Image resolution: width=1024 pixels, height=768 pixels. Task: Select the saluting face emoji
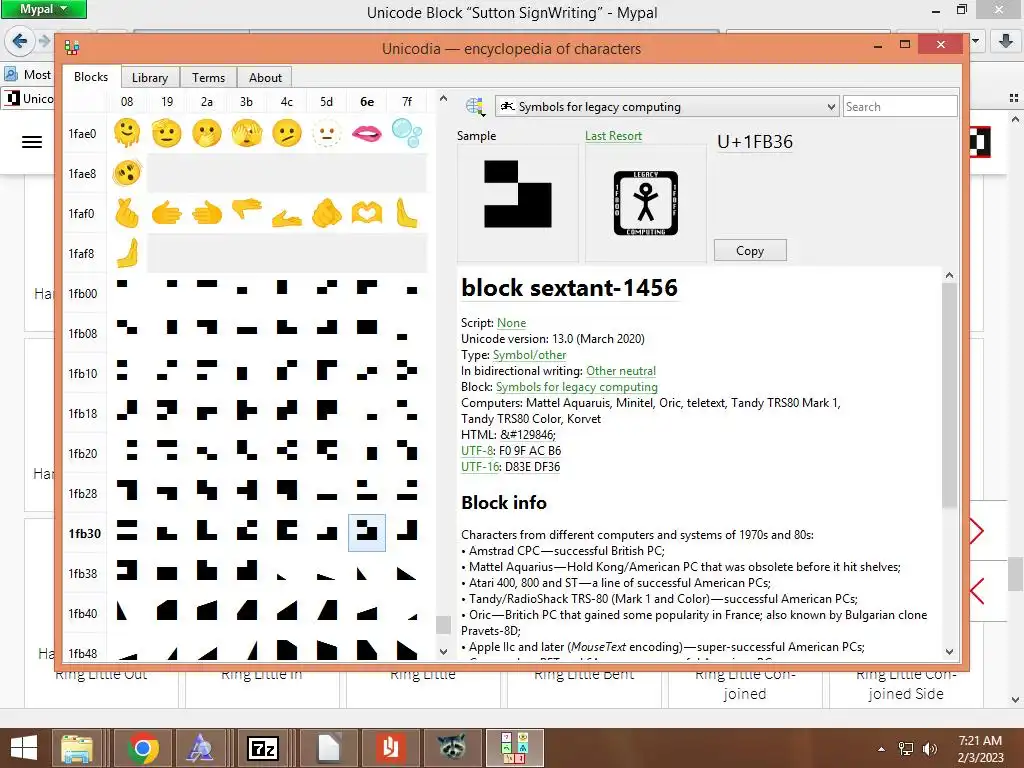[x=167, y=133]
